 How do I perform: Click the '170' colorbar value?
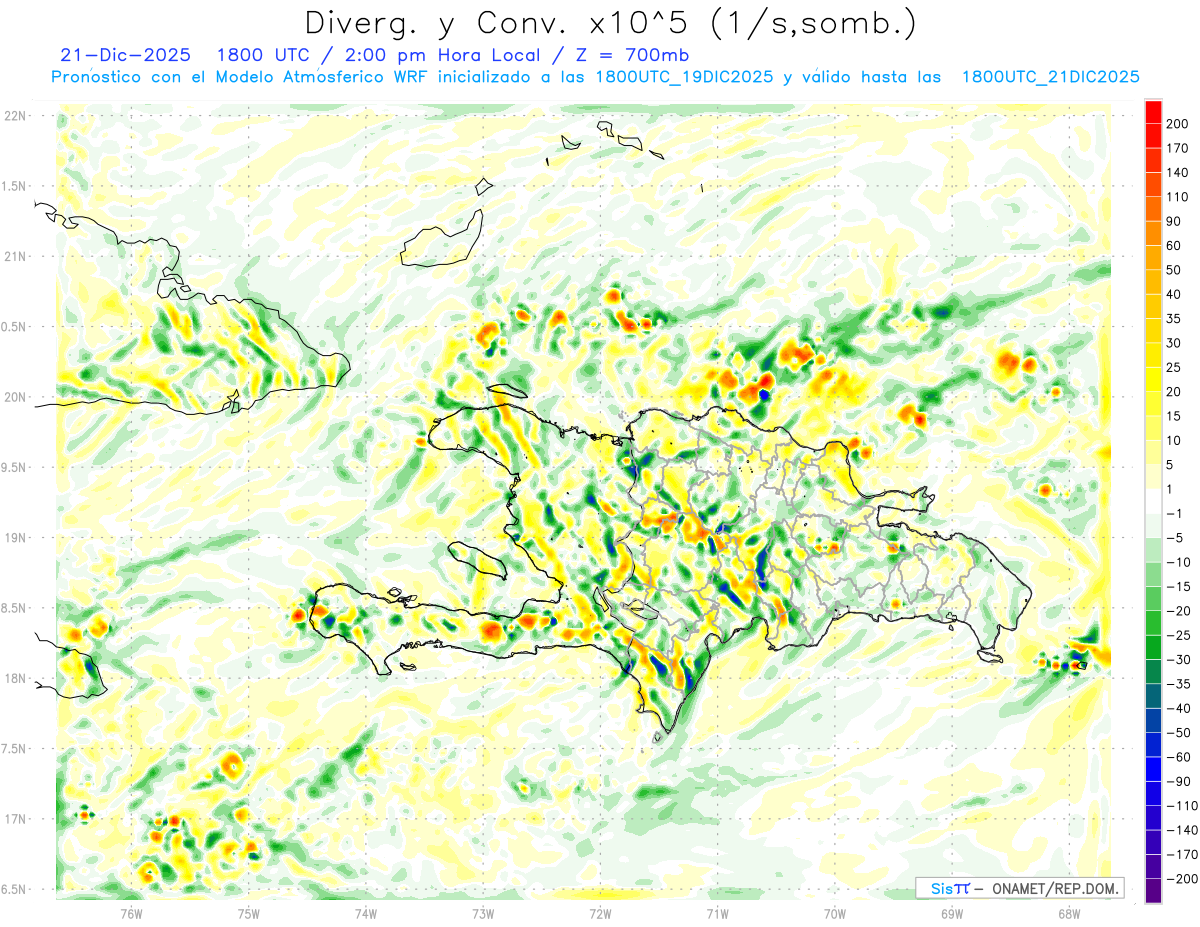pos(1178,148)
